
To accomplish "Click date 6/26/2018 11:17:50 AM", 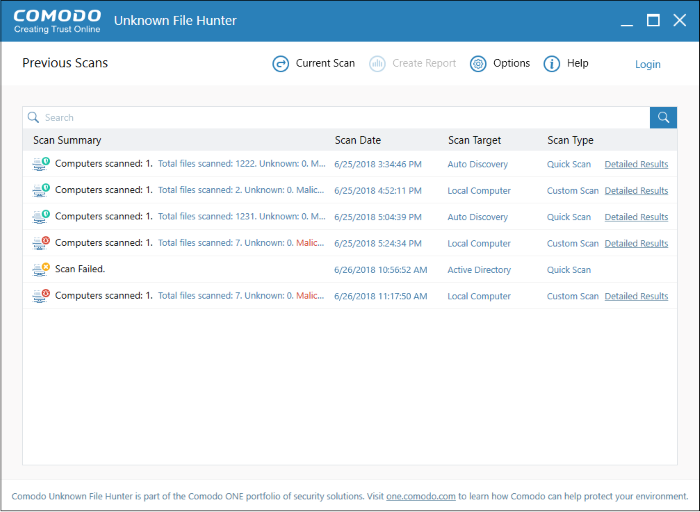I will (381, 296).
